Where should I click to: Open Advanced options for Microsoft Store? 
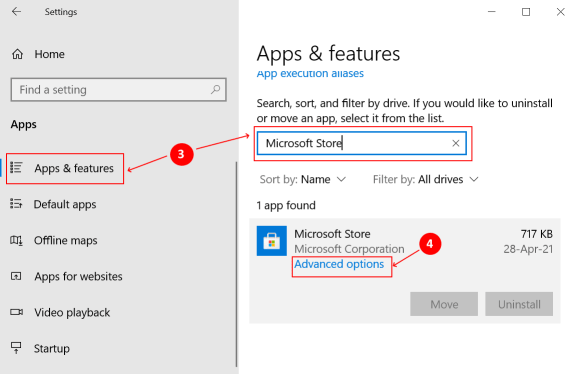pyautogui.click(x=339, y=264)
